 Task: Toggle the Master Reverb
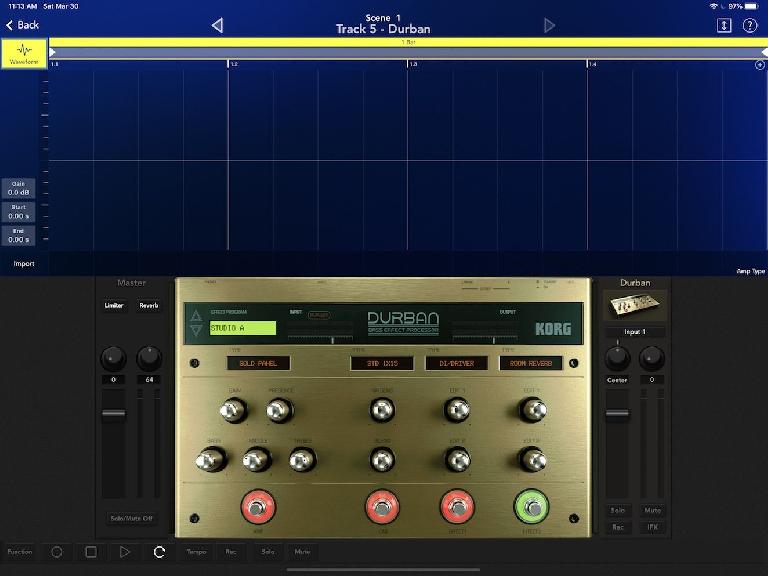coord(149,306)
